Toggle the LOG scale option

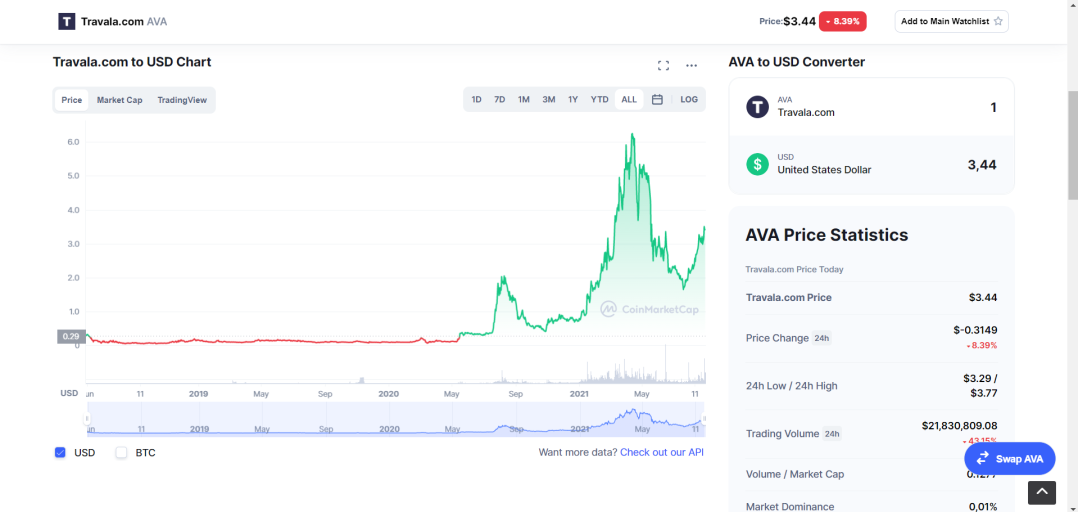(689, 100)
